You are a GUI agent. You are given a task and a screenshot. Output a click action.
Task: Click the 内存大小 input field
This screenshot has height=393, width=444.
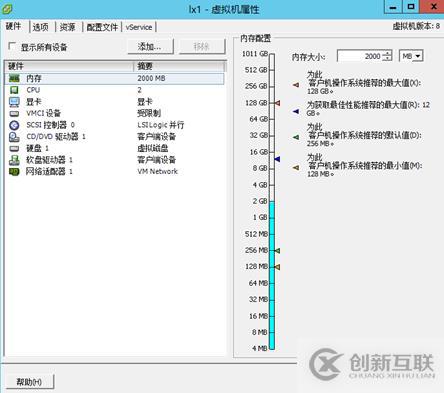(x=360, y=56)
